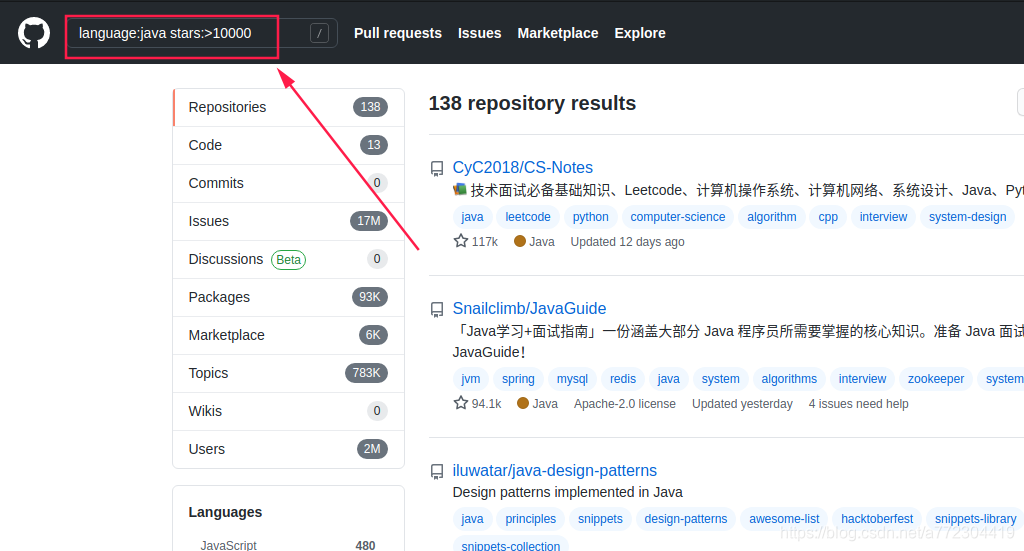Viewport: 1024px width, 551px height.
Task: Click the principles topic tag
Action: click(530, 518)
